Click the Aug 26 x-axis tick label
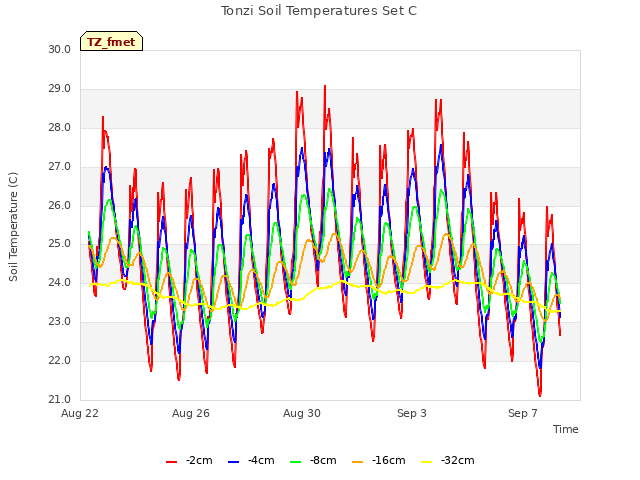The image size is (640, 480). tap(191, 413)
